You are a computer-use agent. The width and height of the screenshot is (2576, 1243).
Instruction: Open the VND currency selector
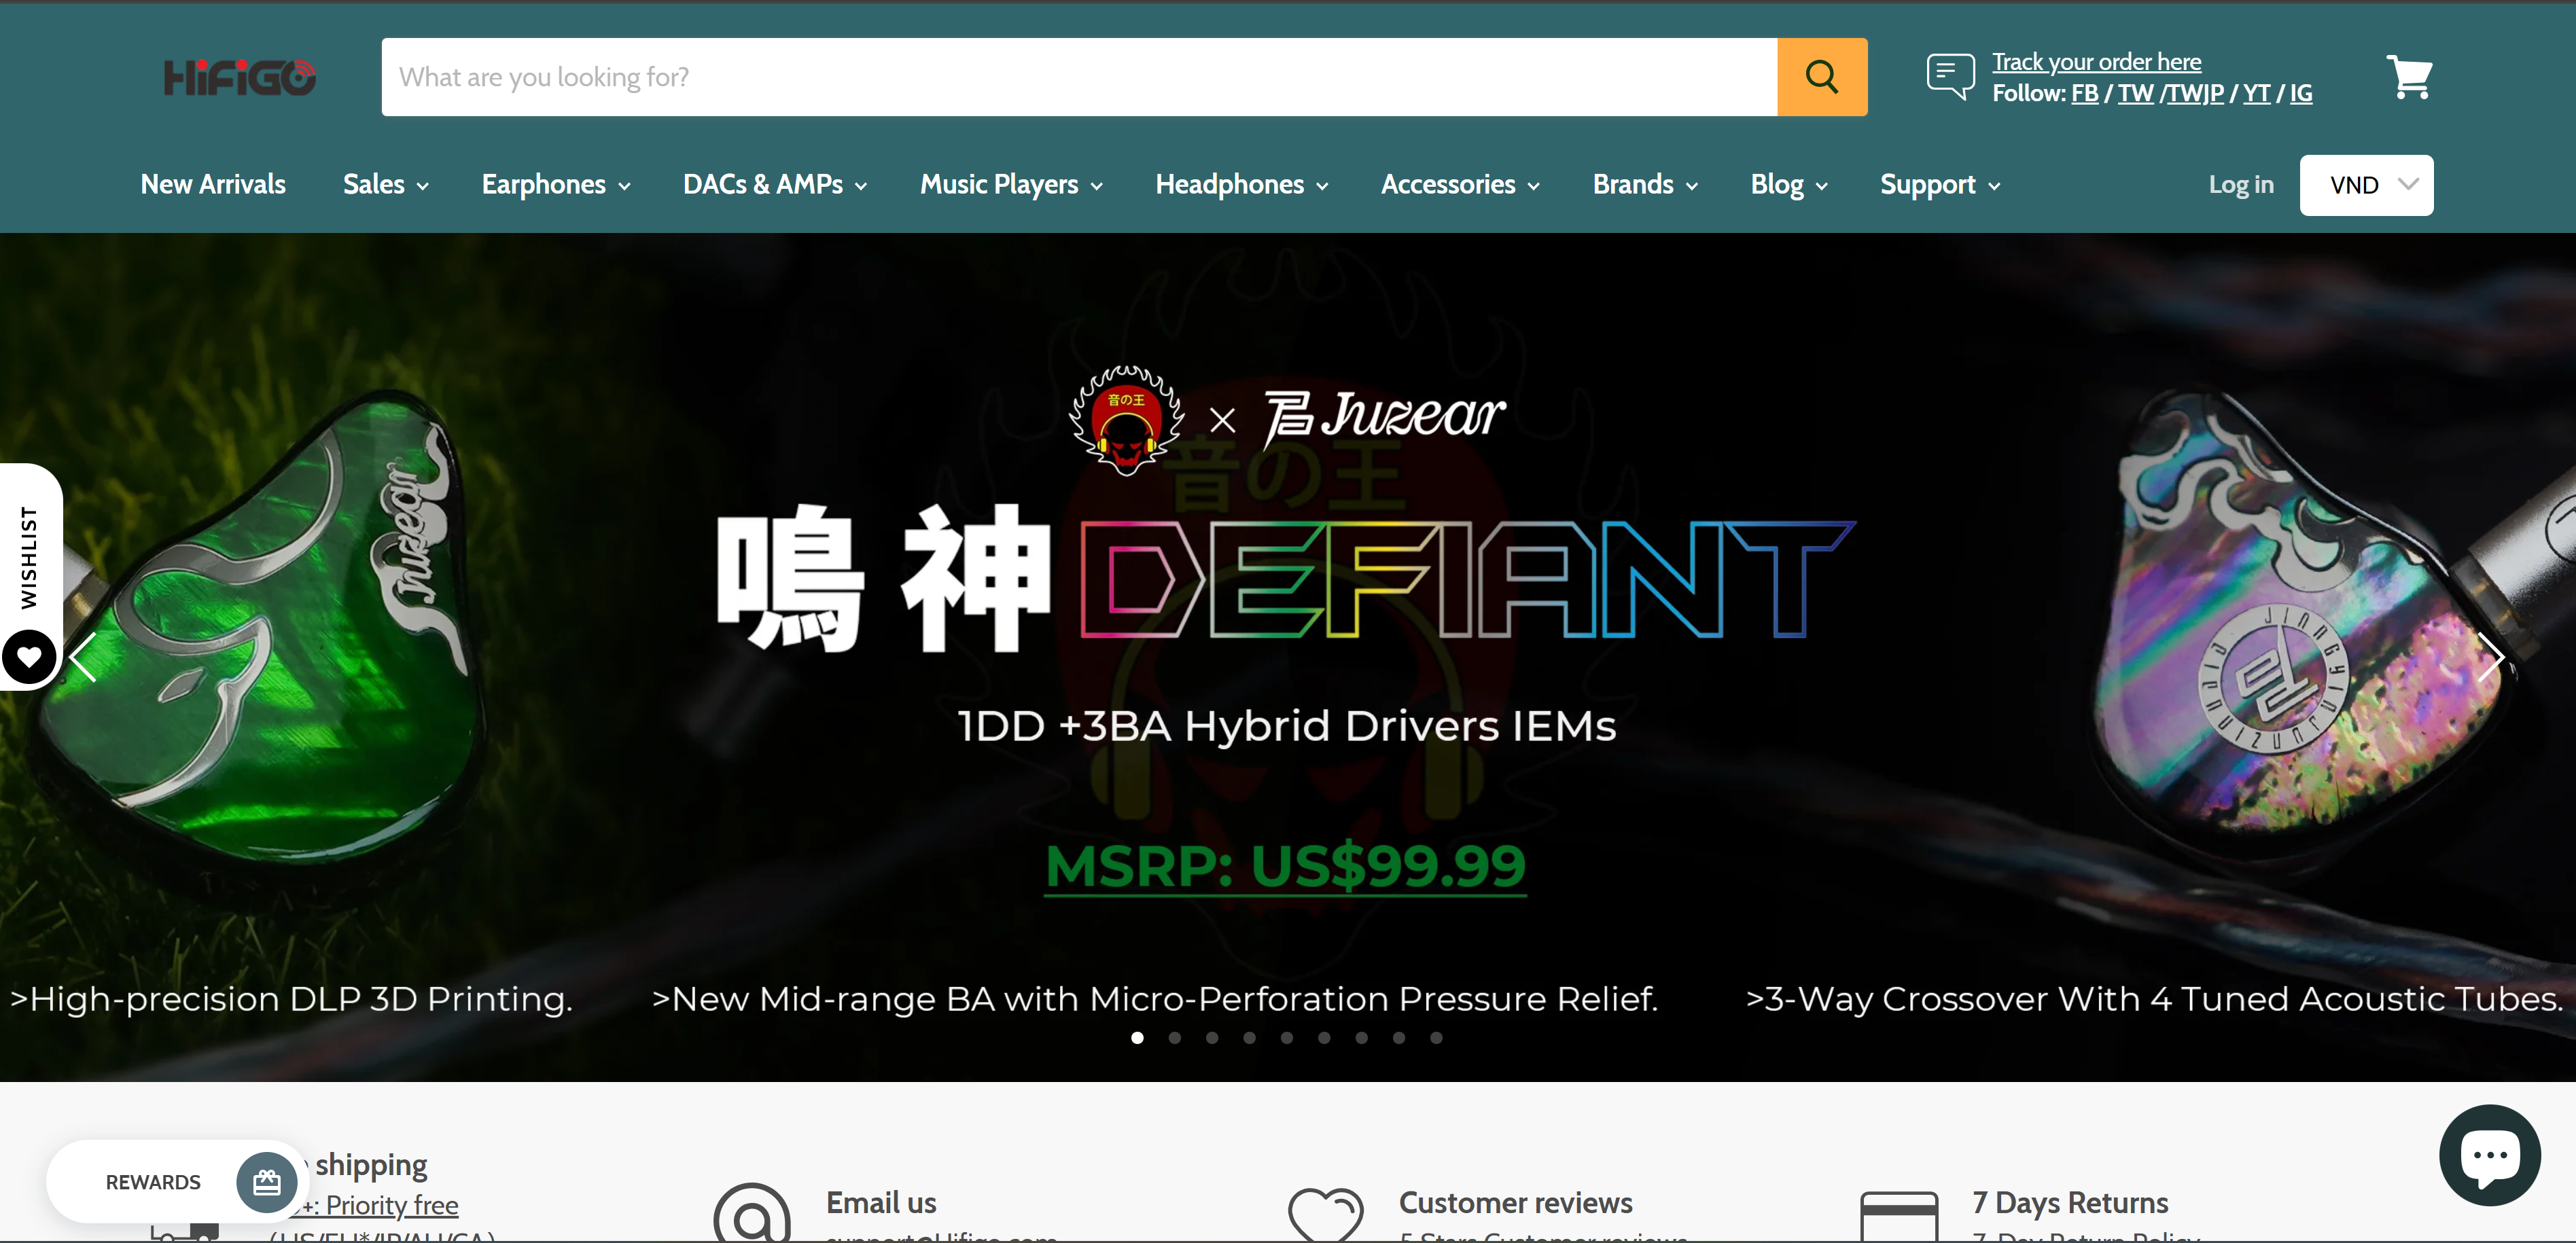coord(2366,185)
